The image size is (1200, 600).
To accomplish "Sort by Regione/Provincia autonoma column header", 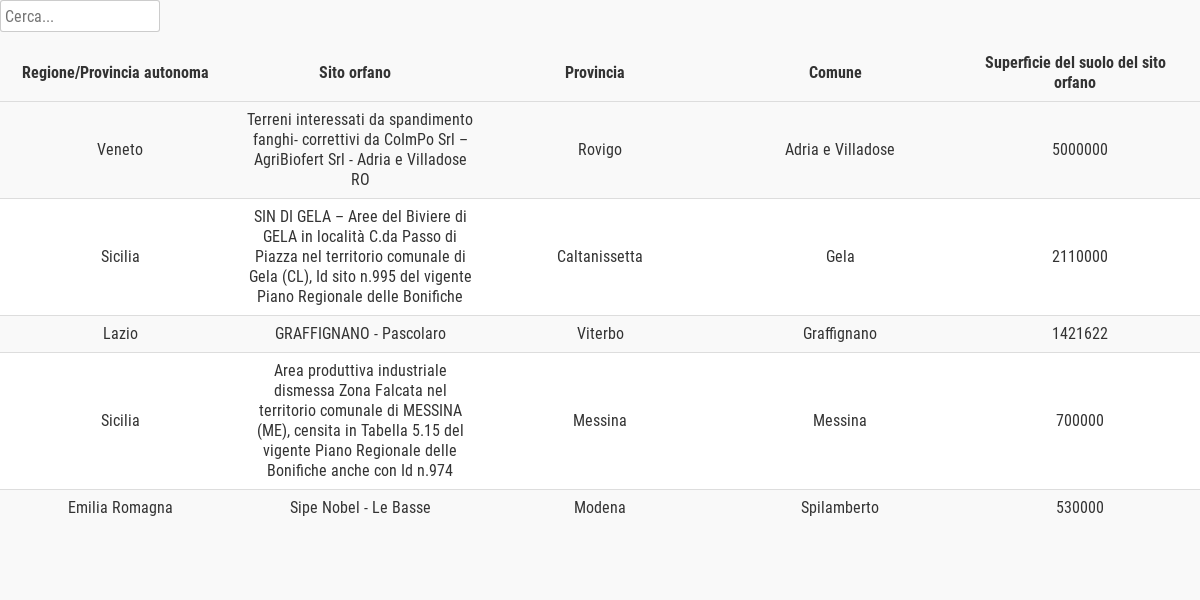I will tap(115, 72).
